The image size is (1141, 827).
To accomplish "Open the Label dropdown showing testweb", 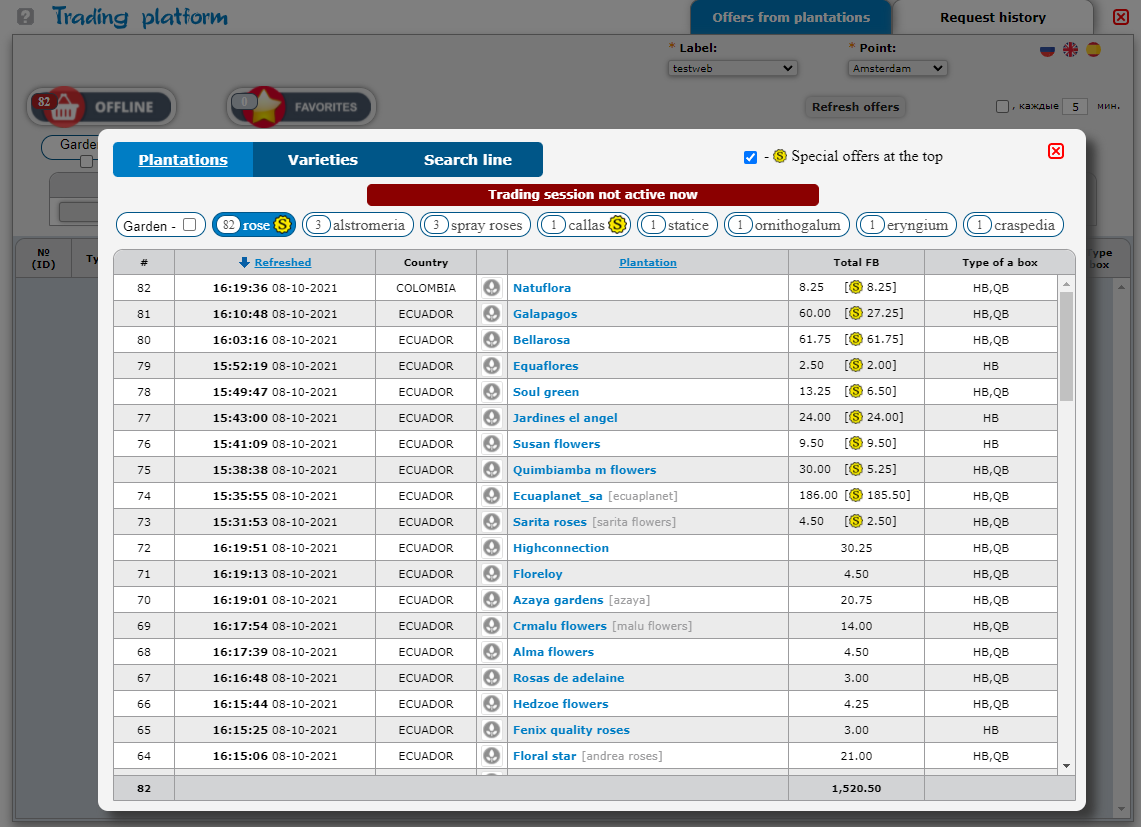I will click(732, 68).
